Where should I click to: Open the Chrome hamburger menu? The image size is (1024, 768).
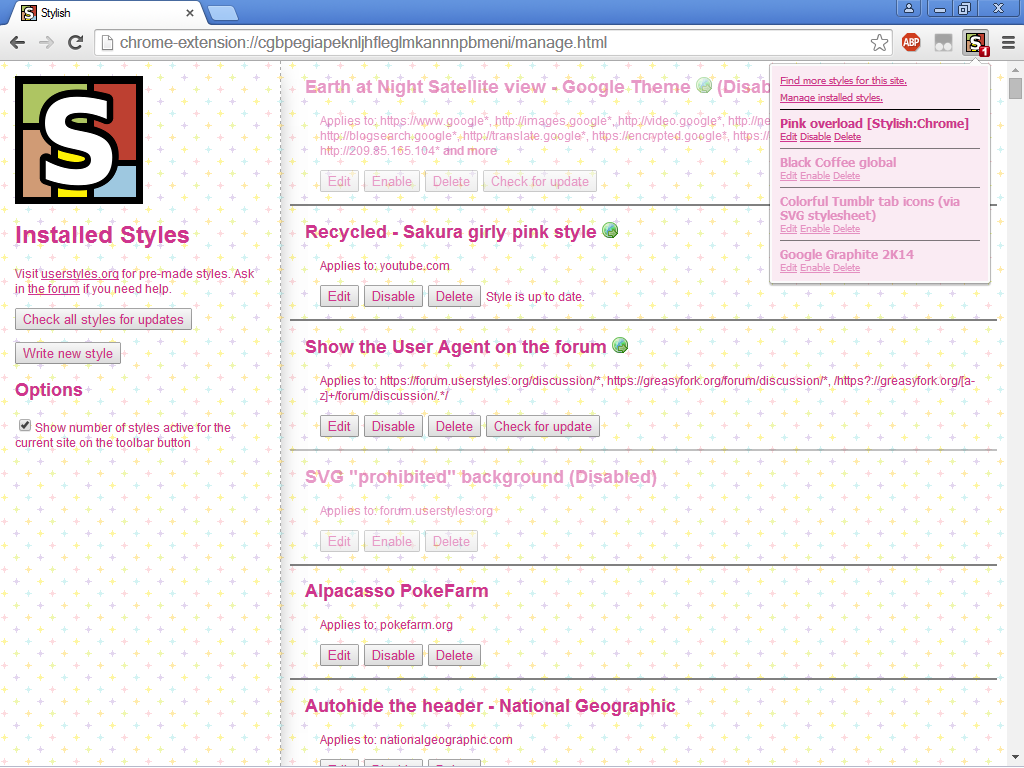(x=1008, y=43)
